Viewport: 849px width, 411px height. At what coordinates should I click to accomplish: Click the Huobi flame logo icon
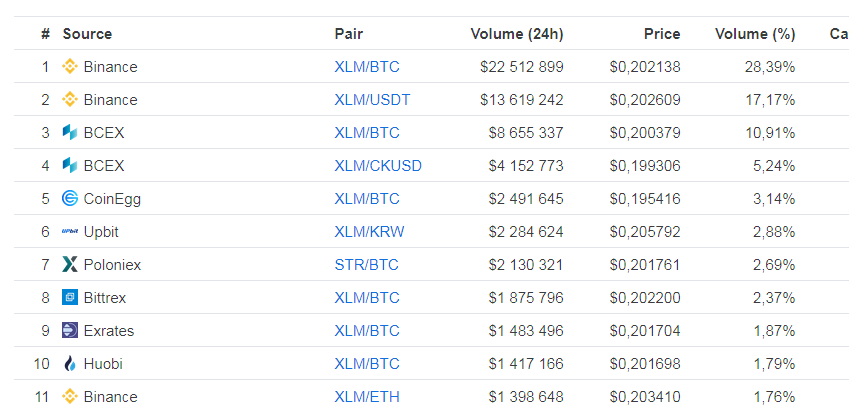(x=70, y=363)
